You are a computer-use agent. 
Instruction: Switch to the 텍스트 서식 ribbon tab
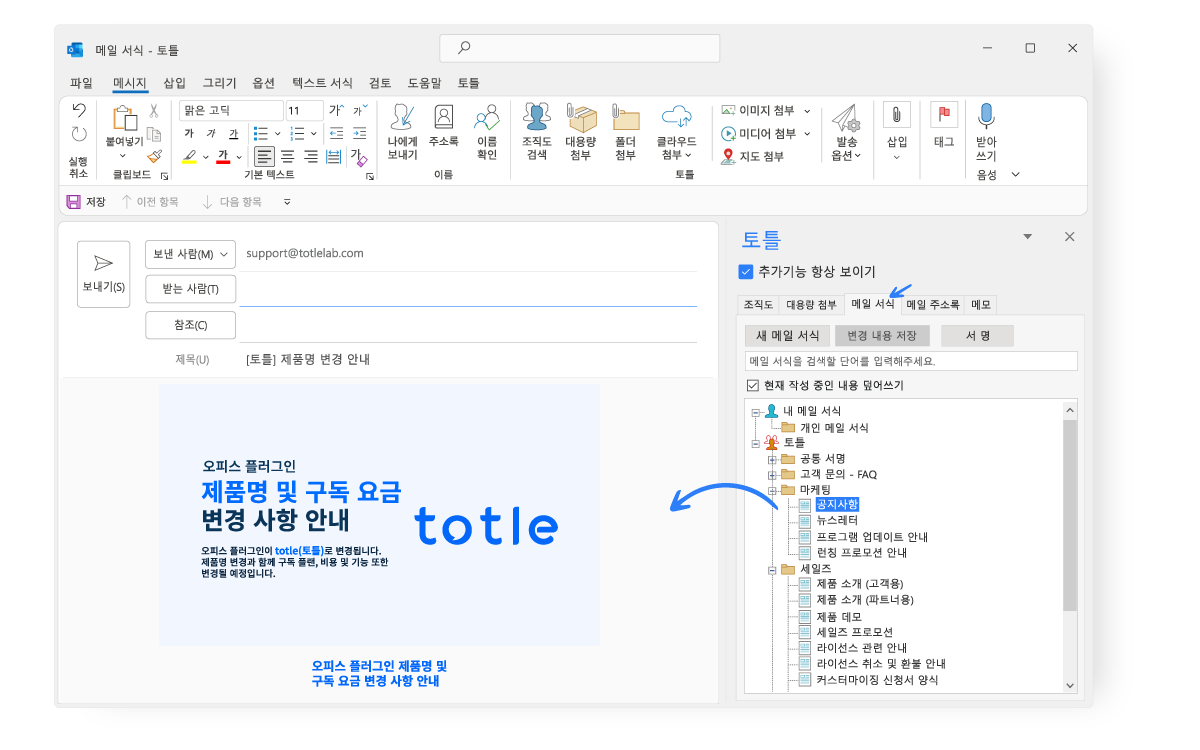click(322, 83)
